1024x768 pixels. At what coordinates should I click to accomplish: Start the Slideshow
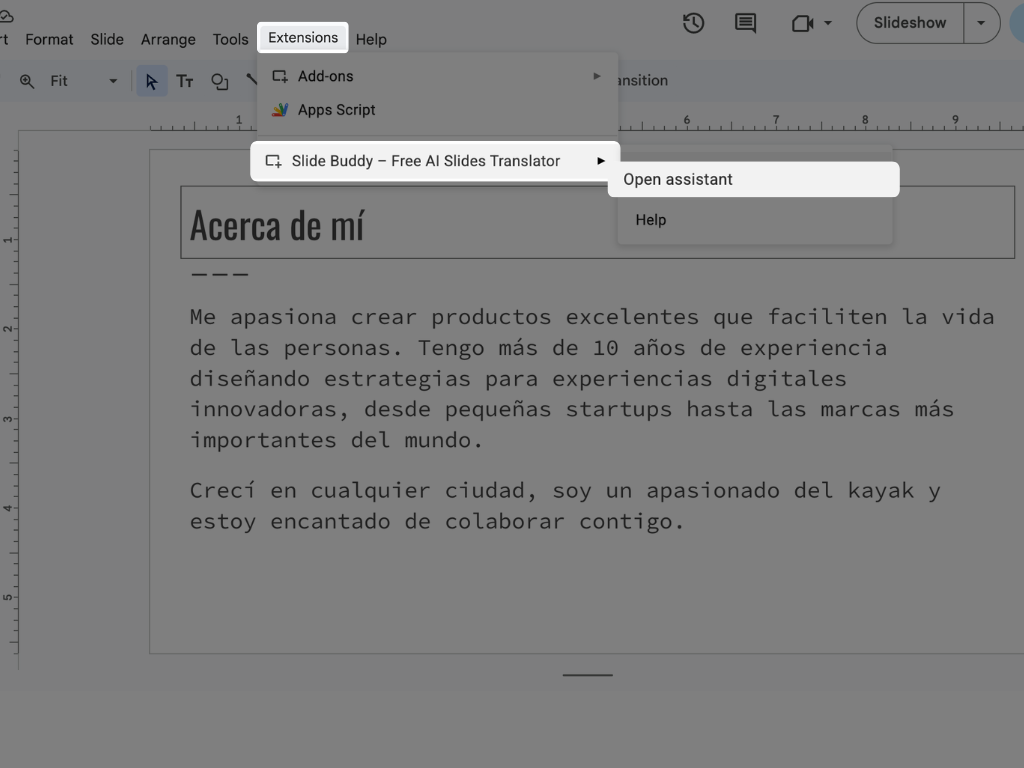908,23
